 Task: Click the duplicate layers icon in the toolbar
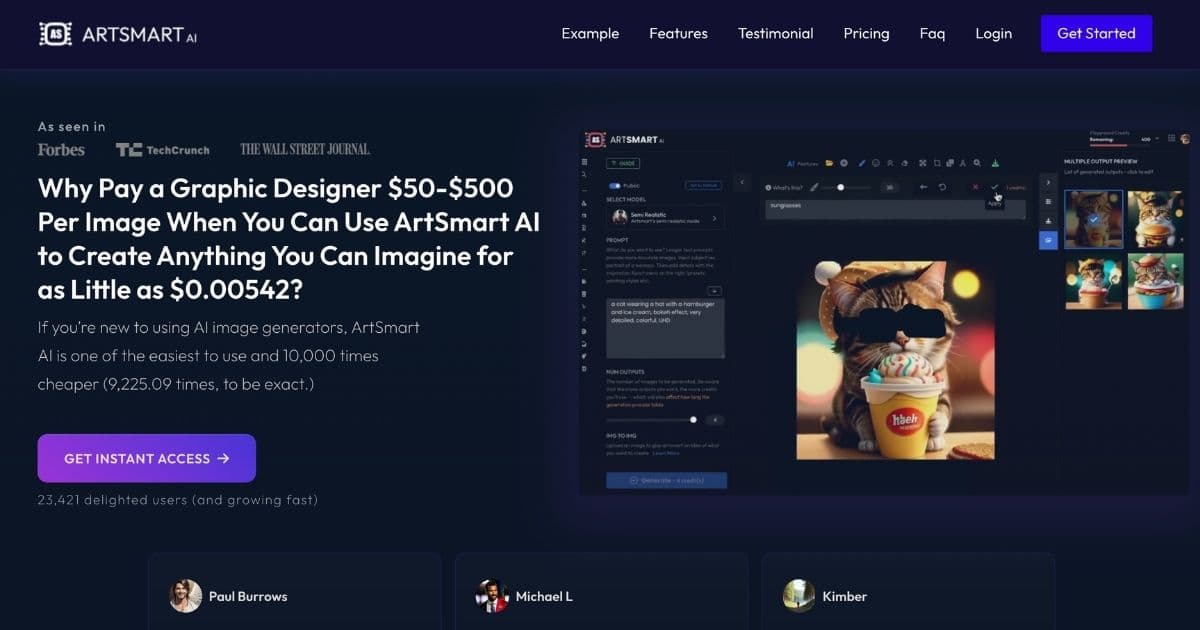(950, 163)
